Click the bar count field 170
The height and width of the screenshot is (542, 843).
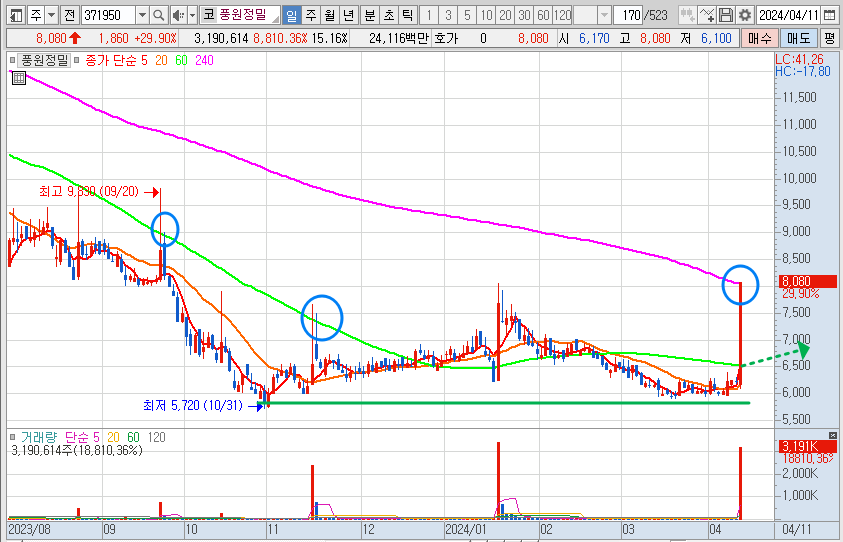(630, 15)
